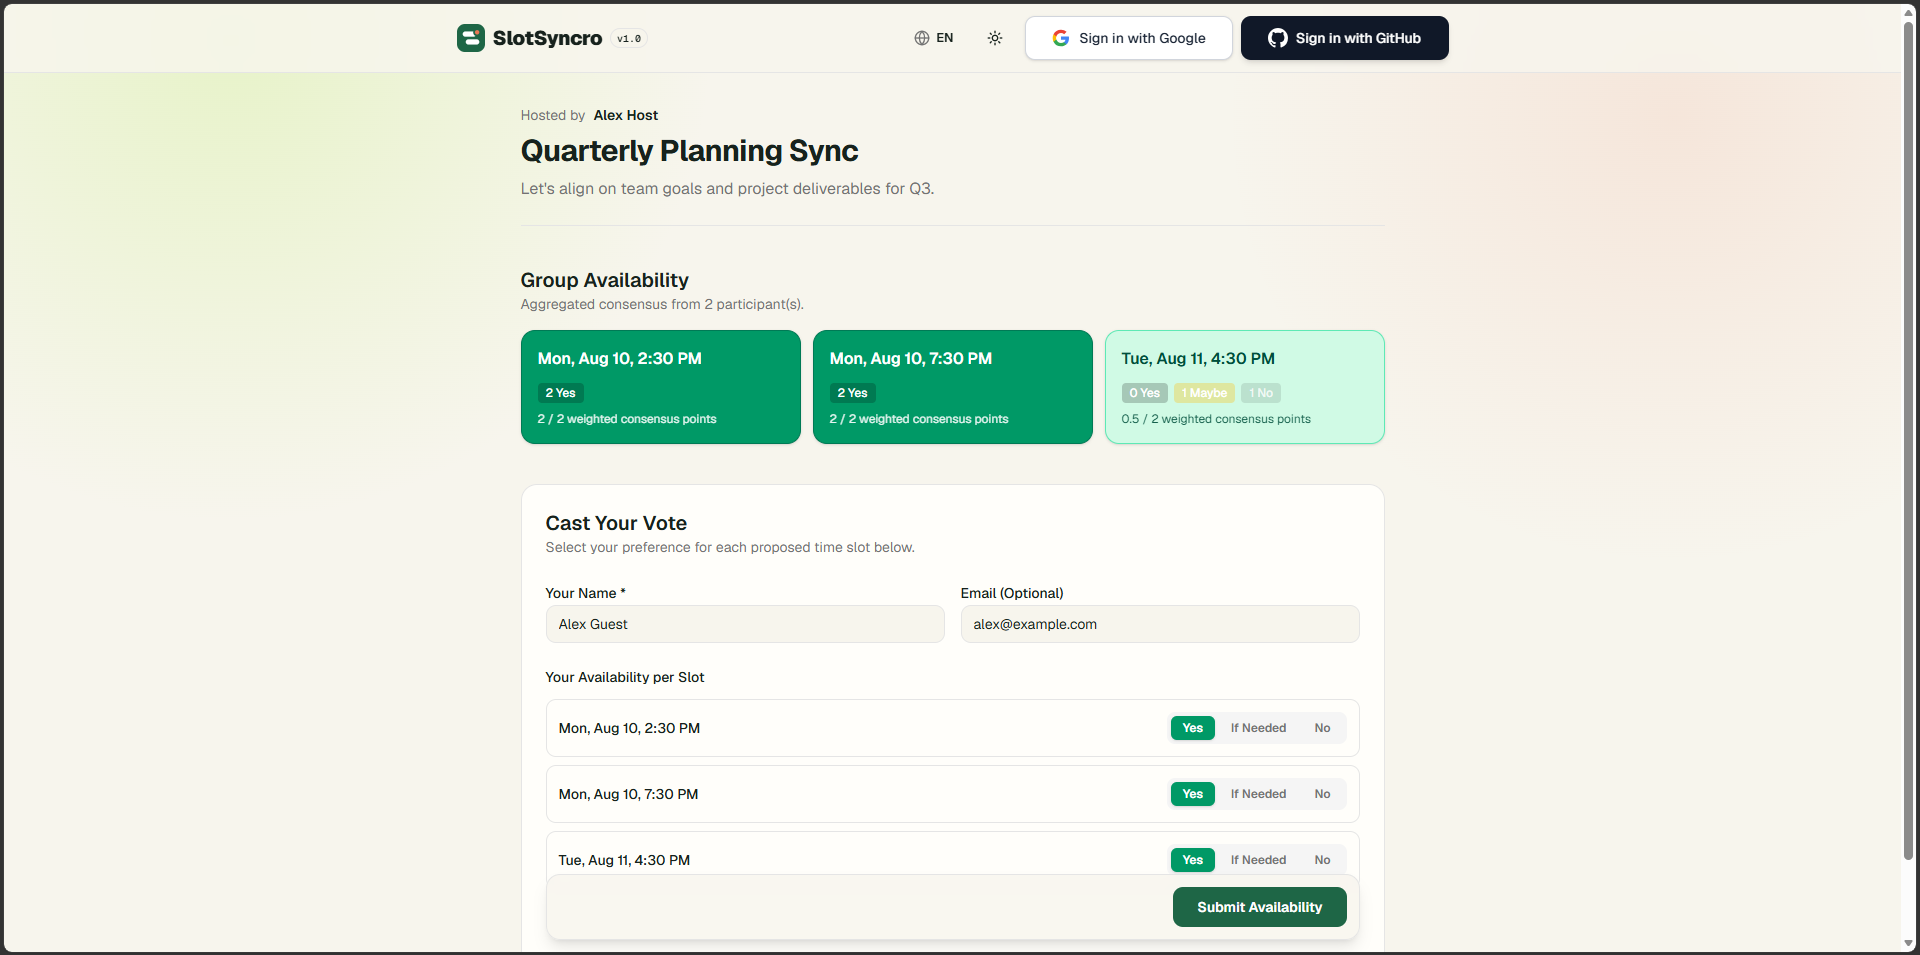
Task: Open the Mon, Aug 10, 7:30 PM availability card
Action: tap(953, 387)
